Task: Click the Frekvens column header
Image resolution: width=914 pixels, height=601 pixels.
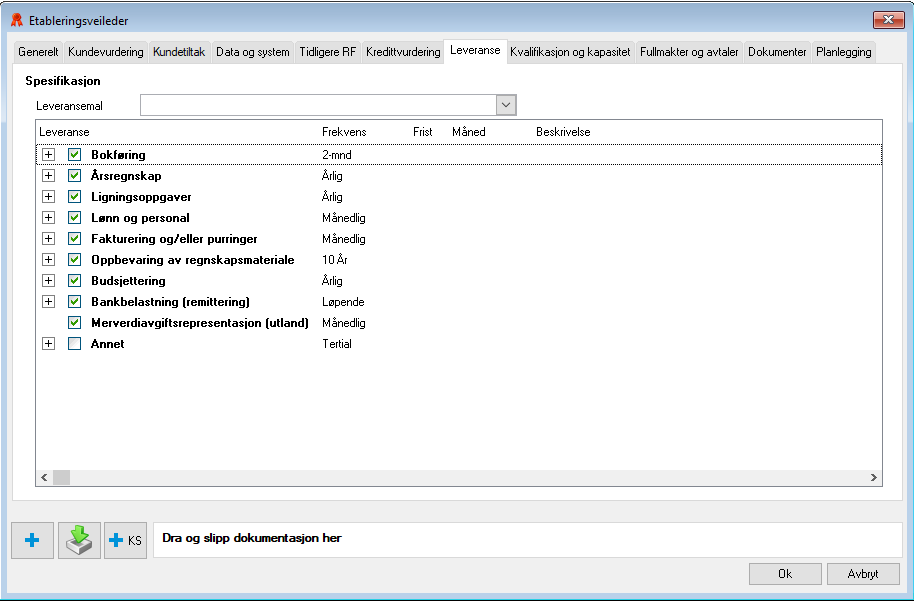Action: [344, 132]
